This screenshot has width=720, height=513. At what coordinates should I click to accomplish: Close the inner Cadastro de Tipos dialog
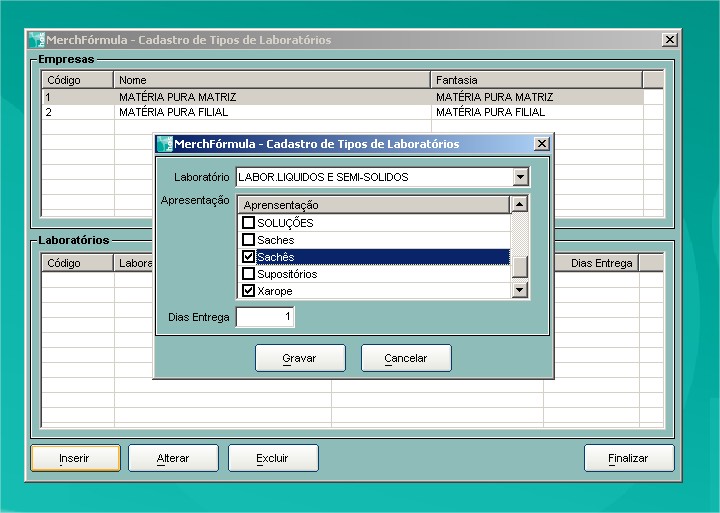click(541, 144)
